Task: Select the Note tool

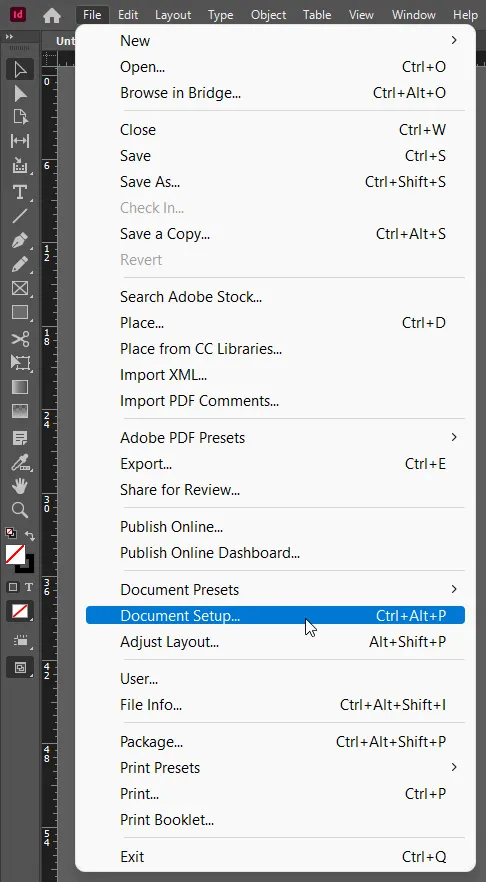Action: tap(20, 438)
